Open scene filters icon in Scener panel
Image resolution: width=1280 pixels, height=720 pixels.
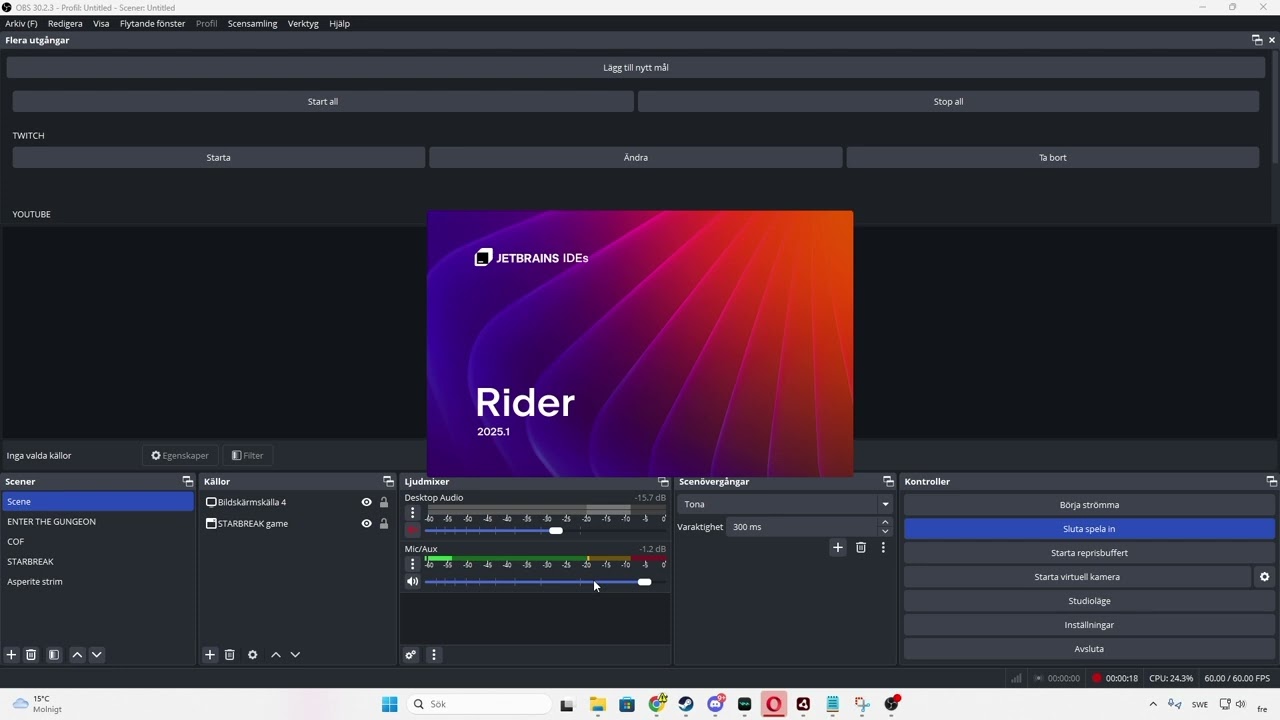tap(54, 655)
